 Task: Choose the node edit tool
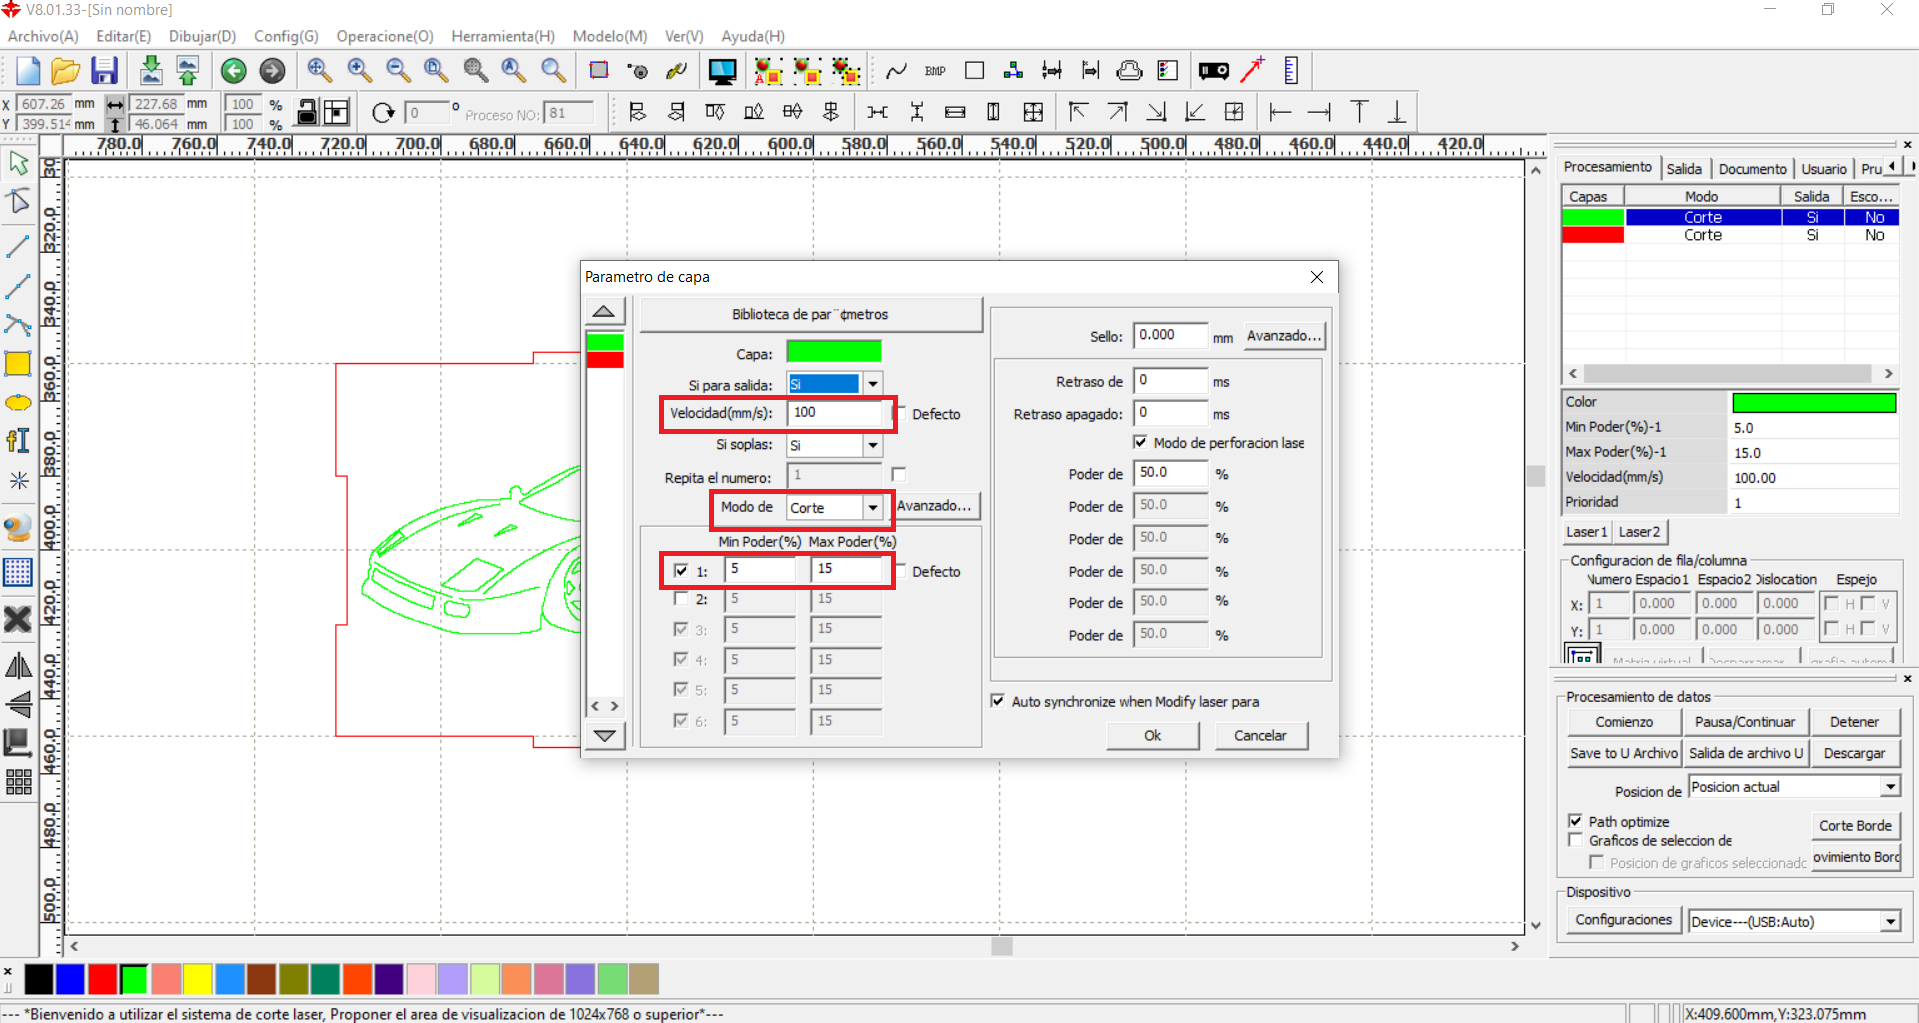(x=18, y=202)
